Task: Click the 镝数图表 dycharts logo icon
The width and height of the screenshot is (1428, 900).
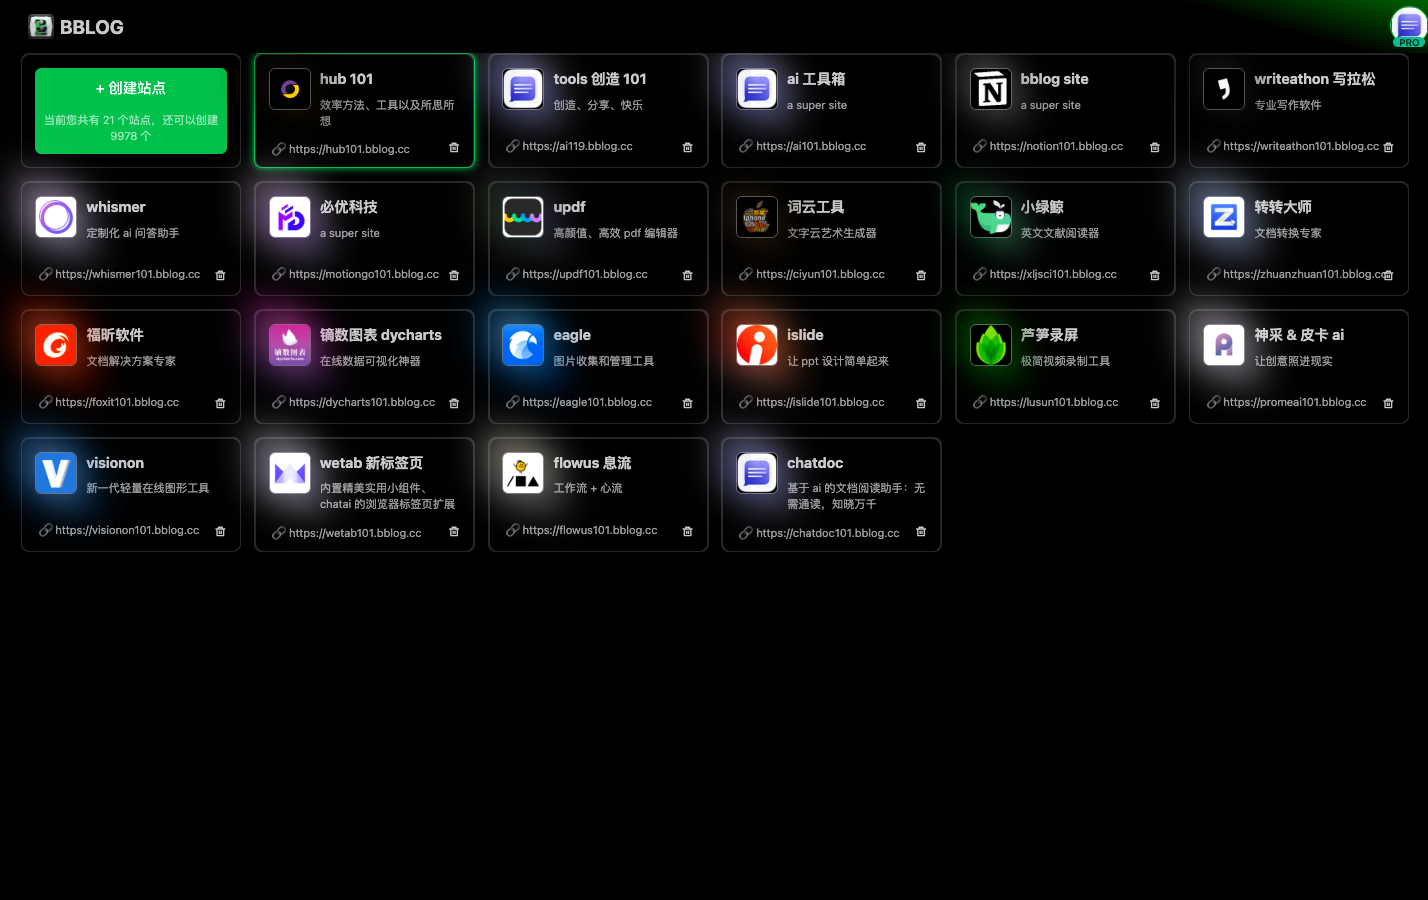Action: click(x=290, y=345)
